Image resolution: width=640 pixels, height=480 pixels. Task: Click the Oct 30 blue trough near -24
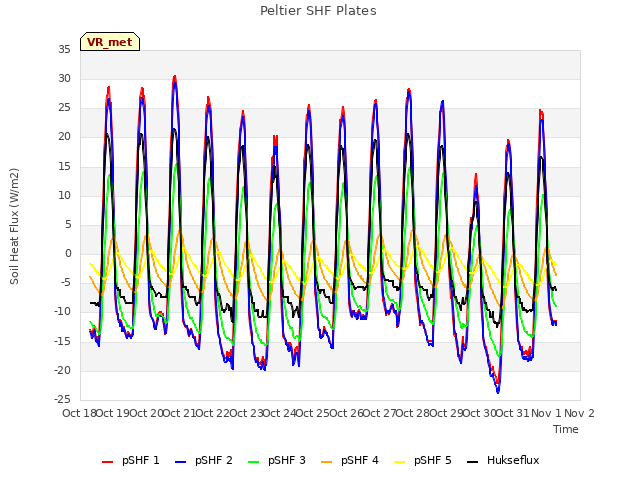[x=498, y=391]
